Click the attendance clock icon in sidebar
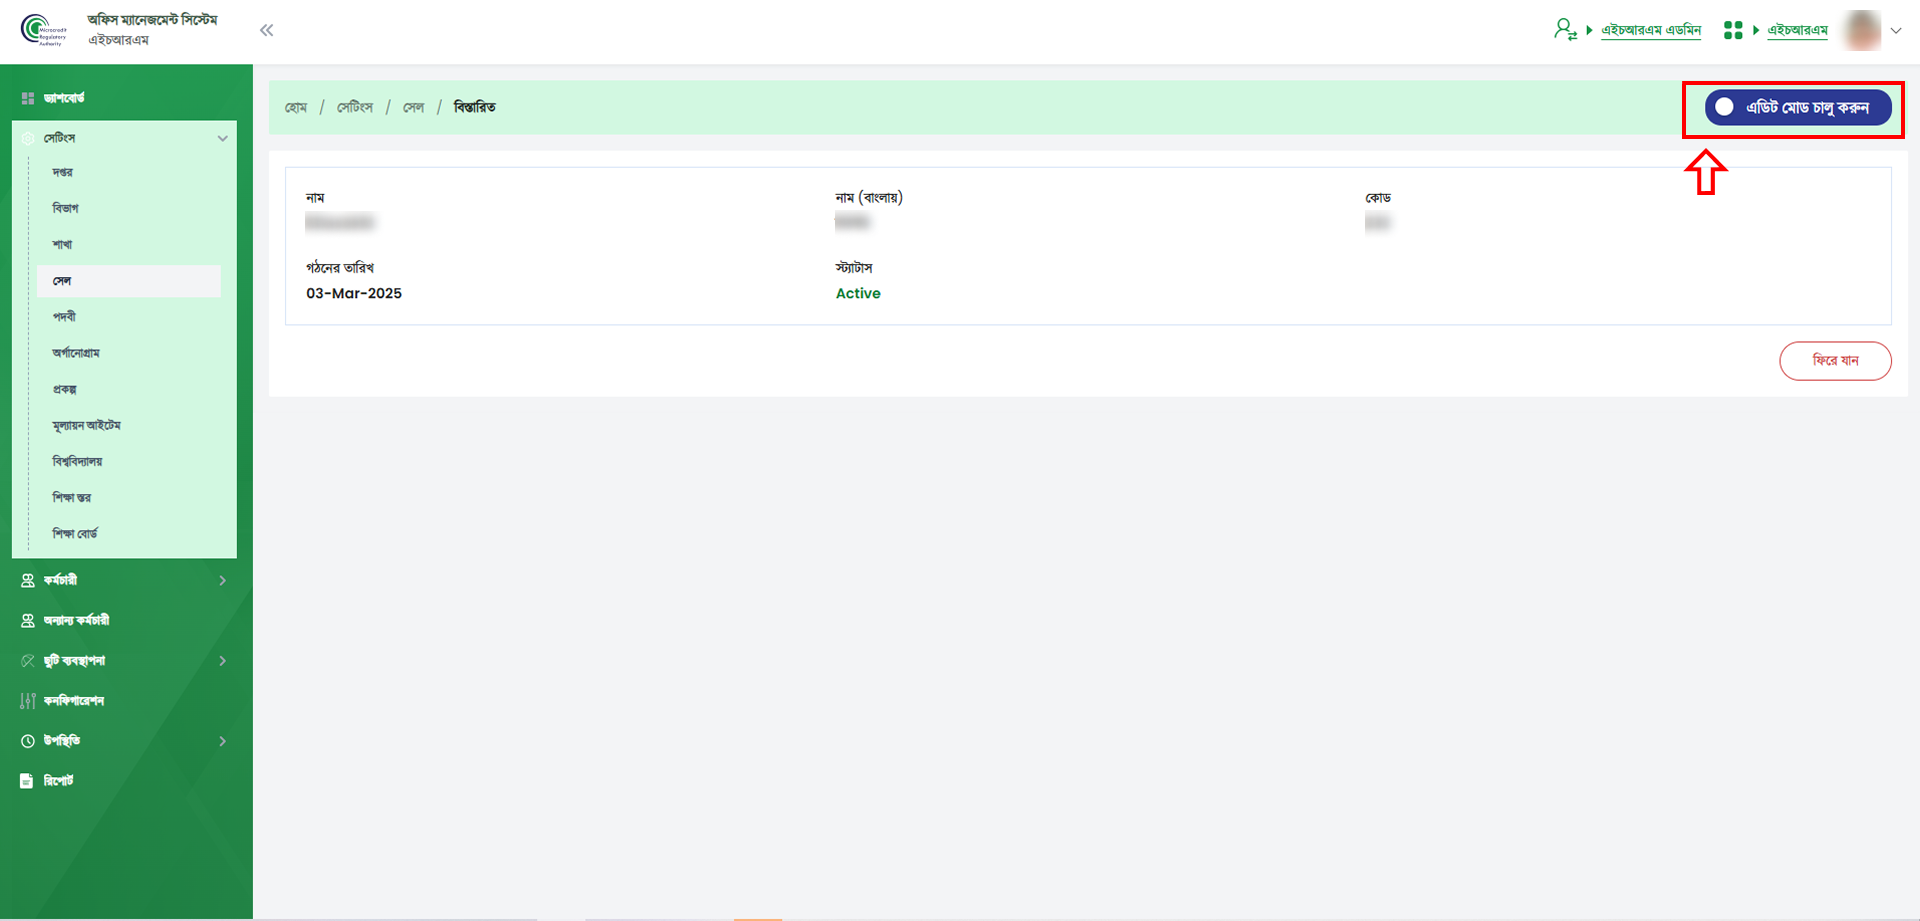1920x921 pixels. point(28,741)
